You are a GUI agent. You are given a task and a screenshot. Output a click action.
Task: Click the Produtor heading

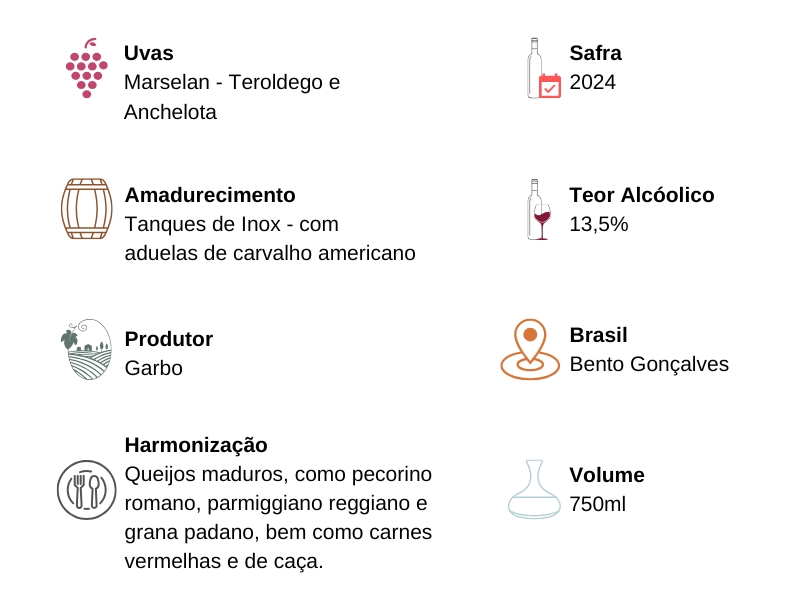pyautogui.click(x=169, y=339)
